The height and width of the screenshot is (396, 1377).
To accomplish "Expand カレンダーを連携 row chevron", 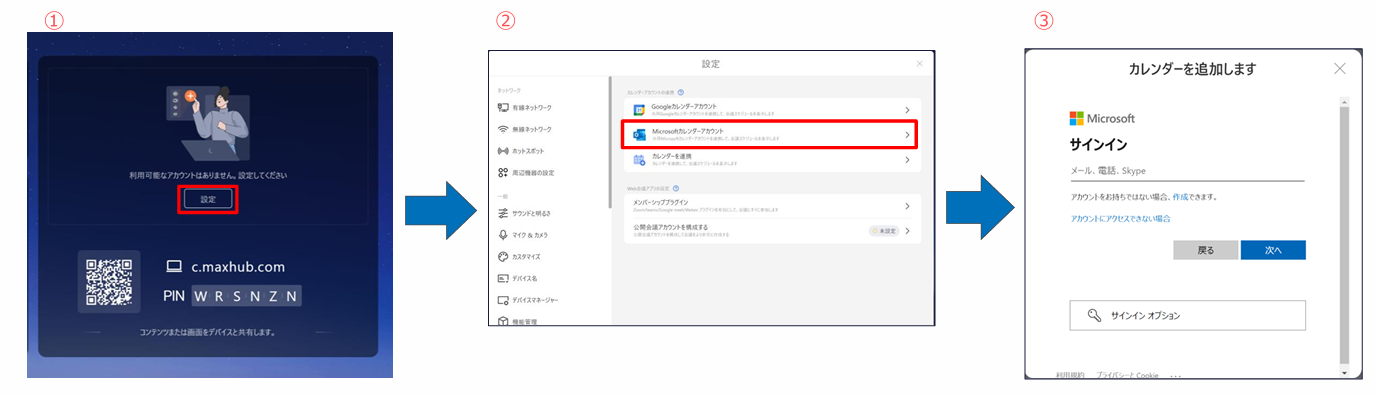I will coord(907,159).
